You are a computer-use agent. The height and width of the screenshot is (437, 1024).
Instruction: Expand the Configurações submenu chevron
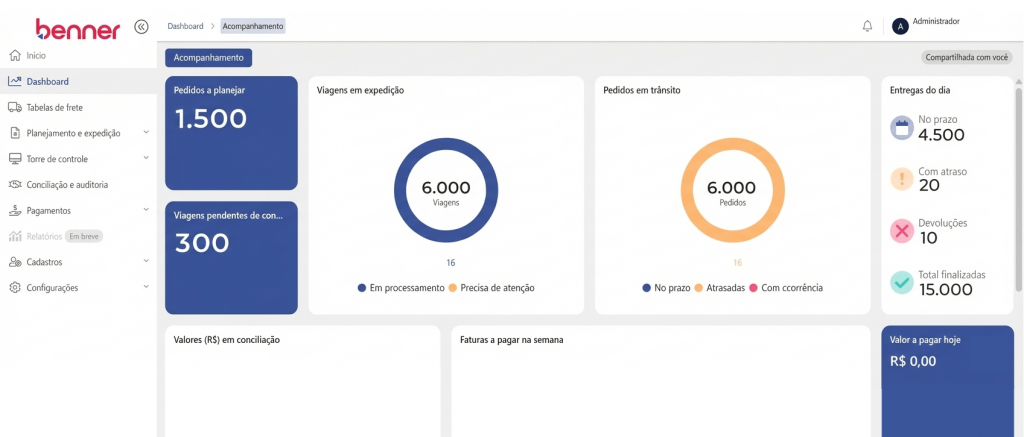[146, 287]
